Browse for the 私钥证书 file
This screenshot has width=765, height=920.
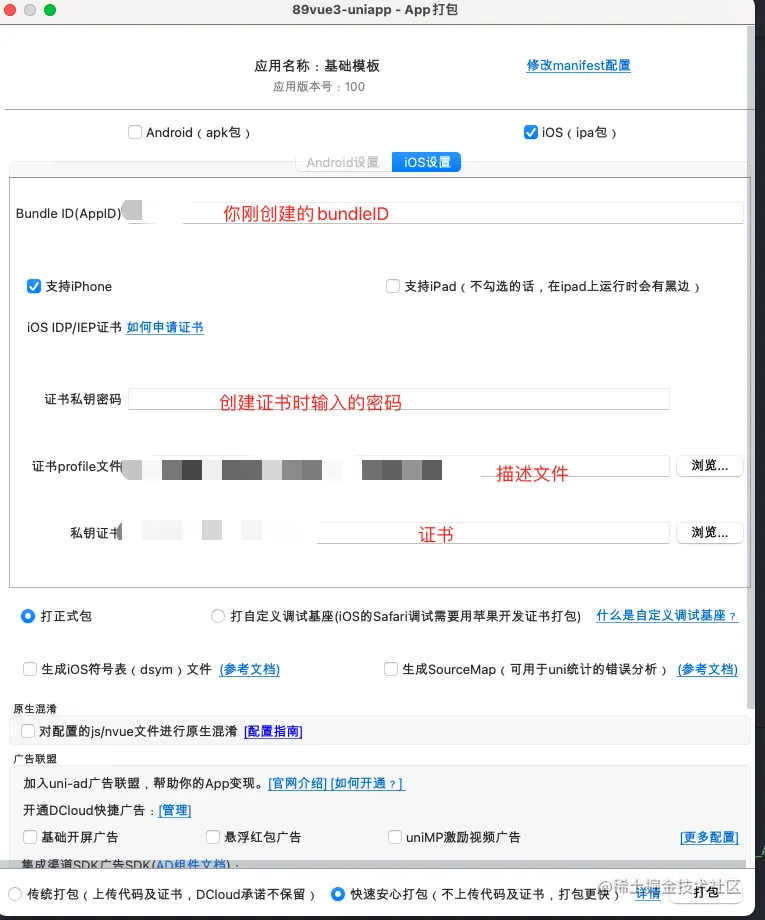click(x=709, y=533)
